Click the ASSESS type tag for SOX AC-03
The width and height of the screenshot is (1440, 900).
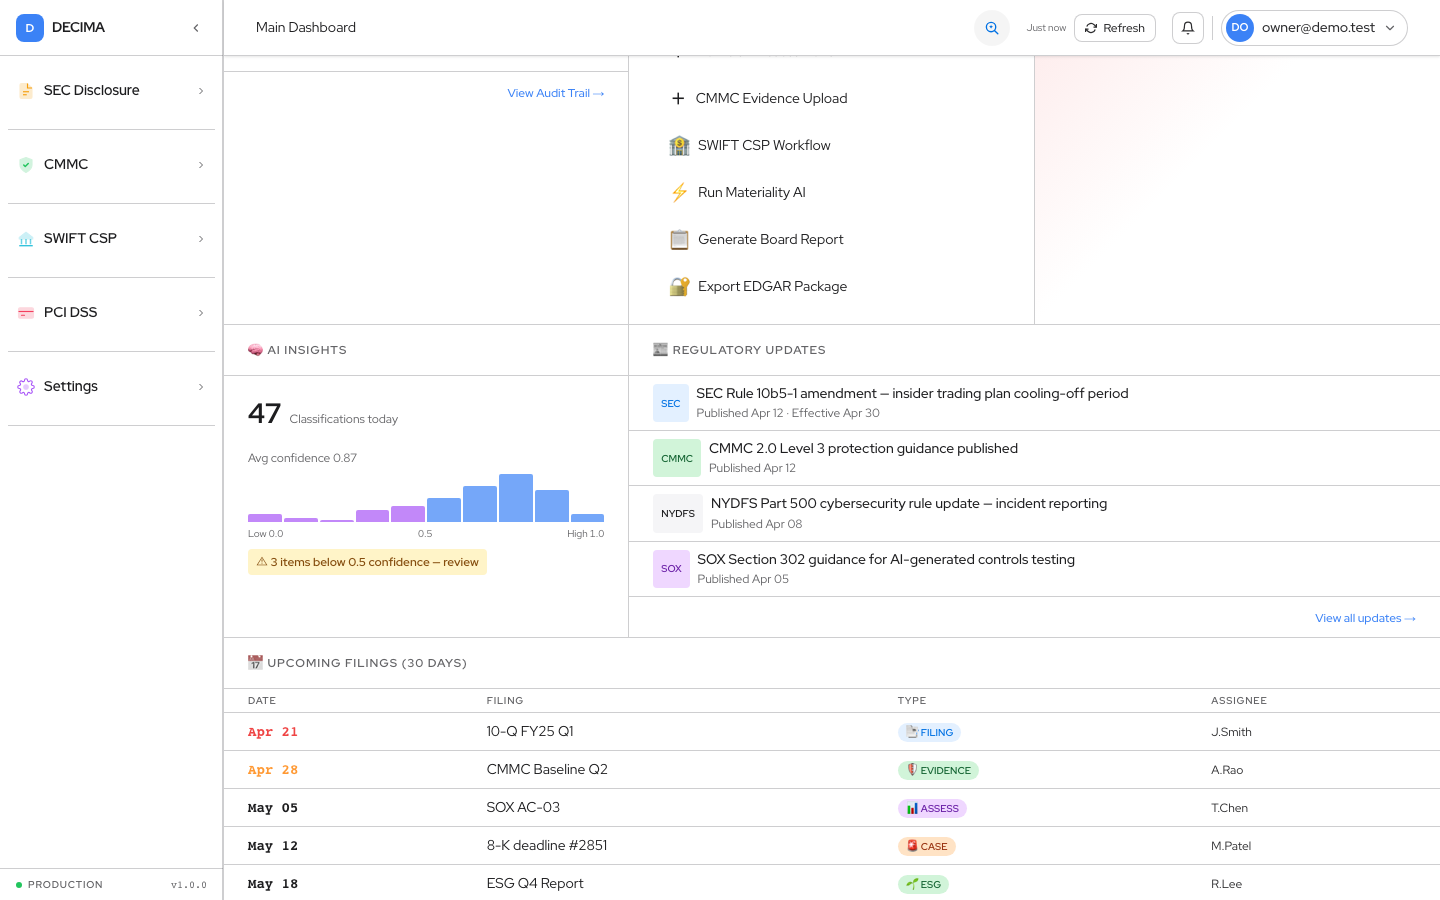tap(932, 808)
